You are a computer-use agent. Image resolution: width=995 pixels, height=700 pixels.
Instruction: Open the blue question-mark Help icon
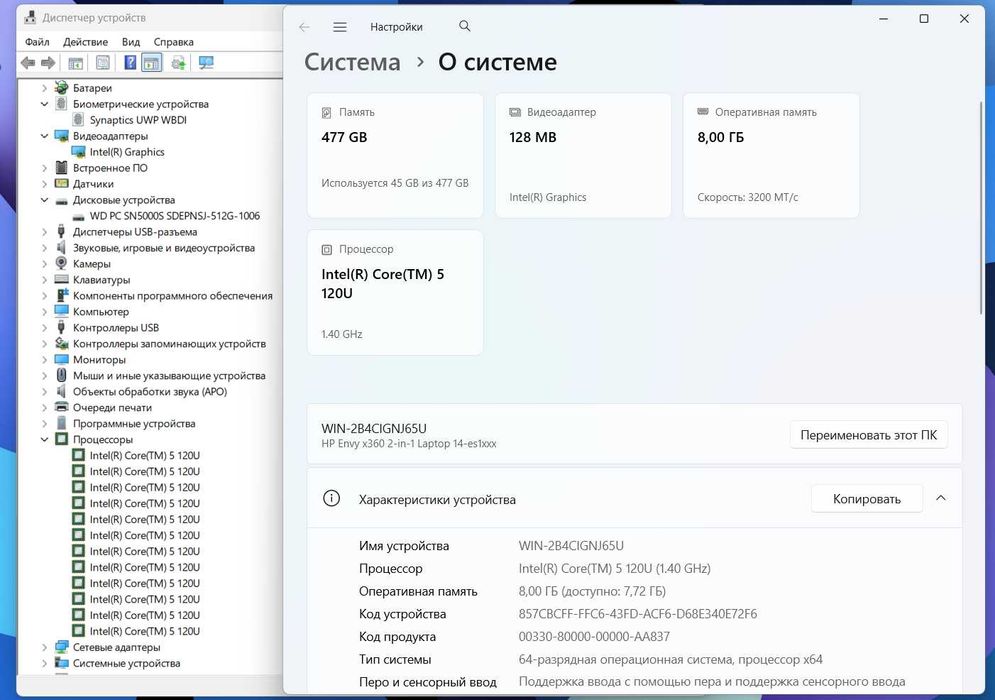(x=130, y=62)
